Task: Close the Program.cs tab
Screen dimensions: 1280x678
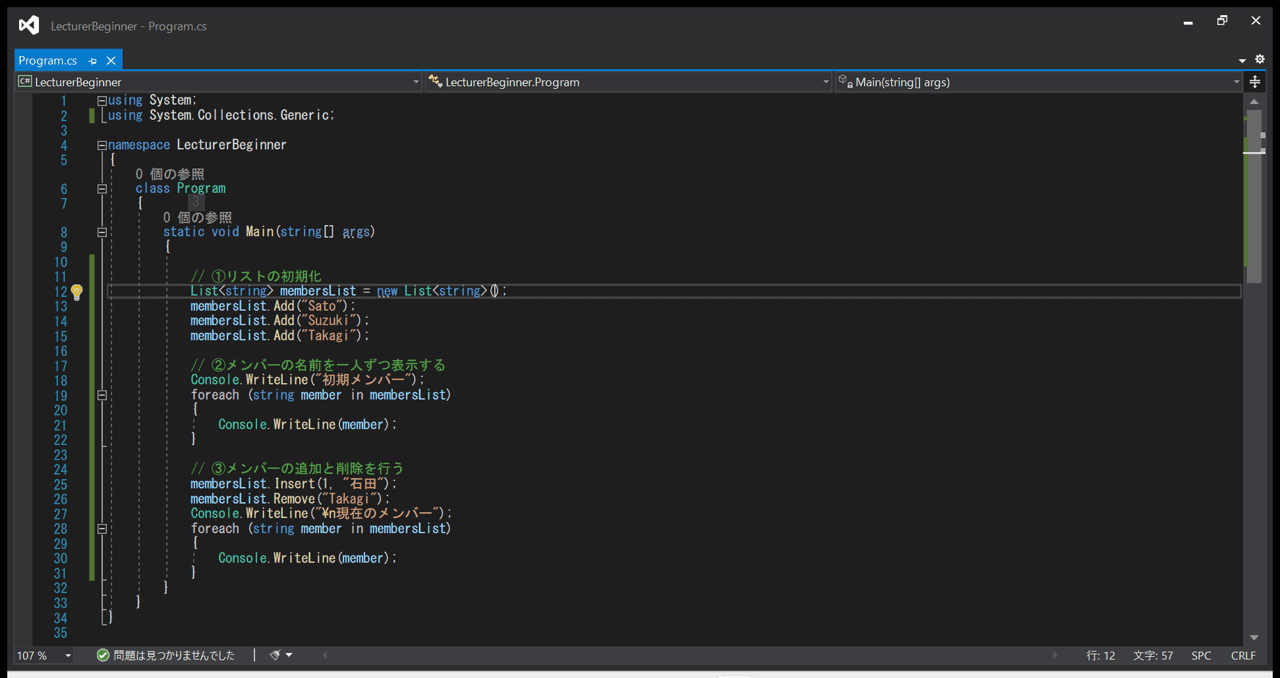Action: tap(111, 61)
